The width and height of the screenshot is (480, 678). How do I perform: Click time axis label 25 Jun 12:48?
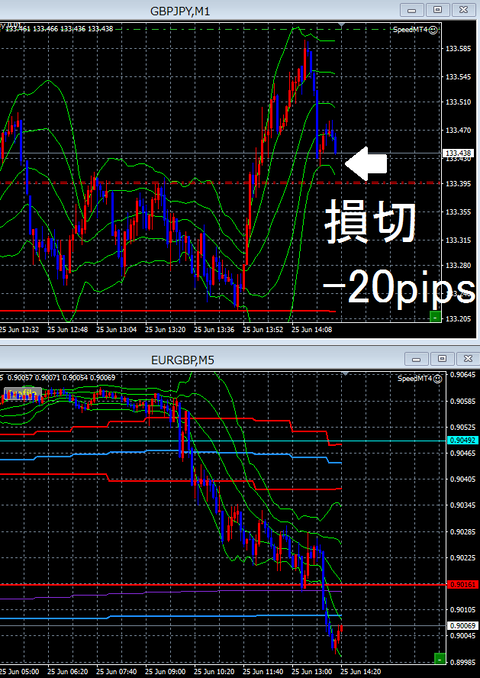click(67, 329)
